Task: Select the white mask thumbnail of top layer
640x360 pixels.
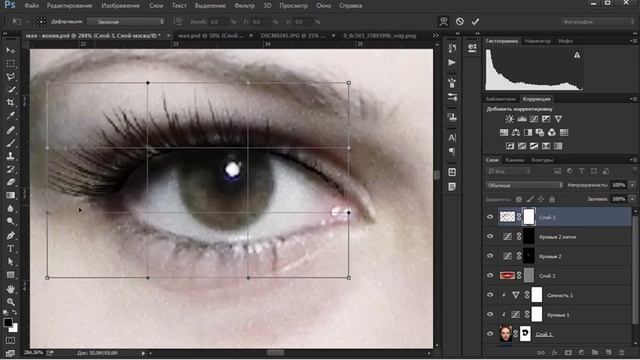Action: point(529,217)
